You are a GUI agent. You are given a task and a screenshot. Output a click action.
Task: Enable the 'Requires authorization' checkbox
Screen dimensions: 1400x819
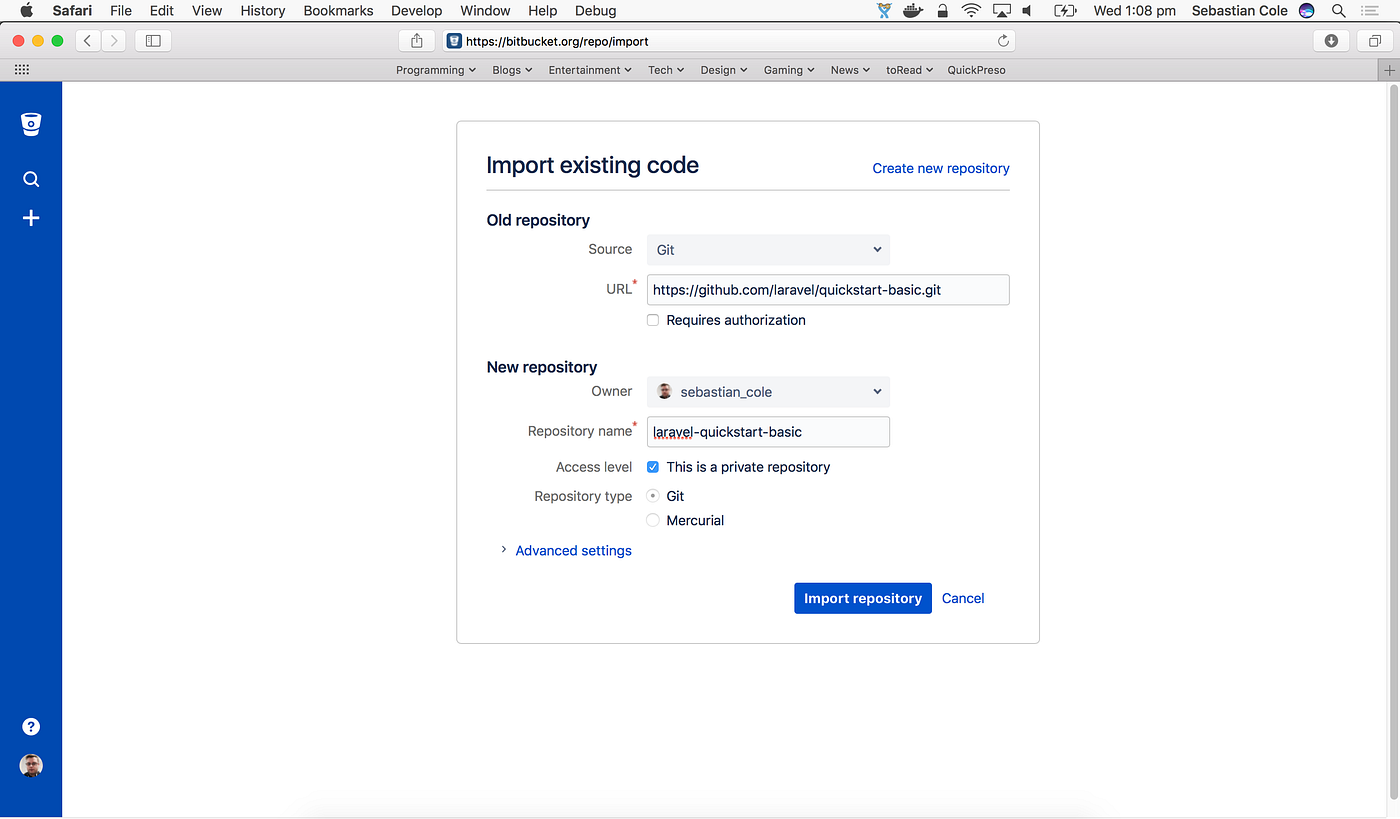pos(652,320)
